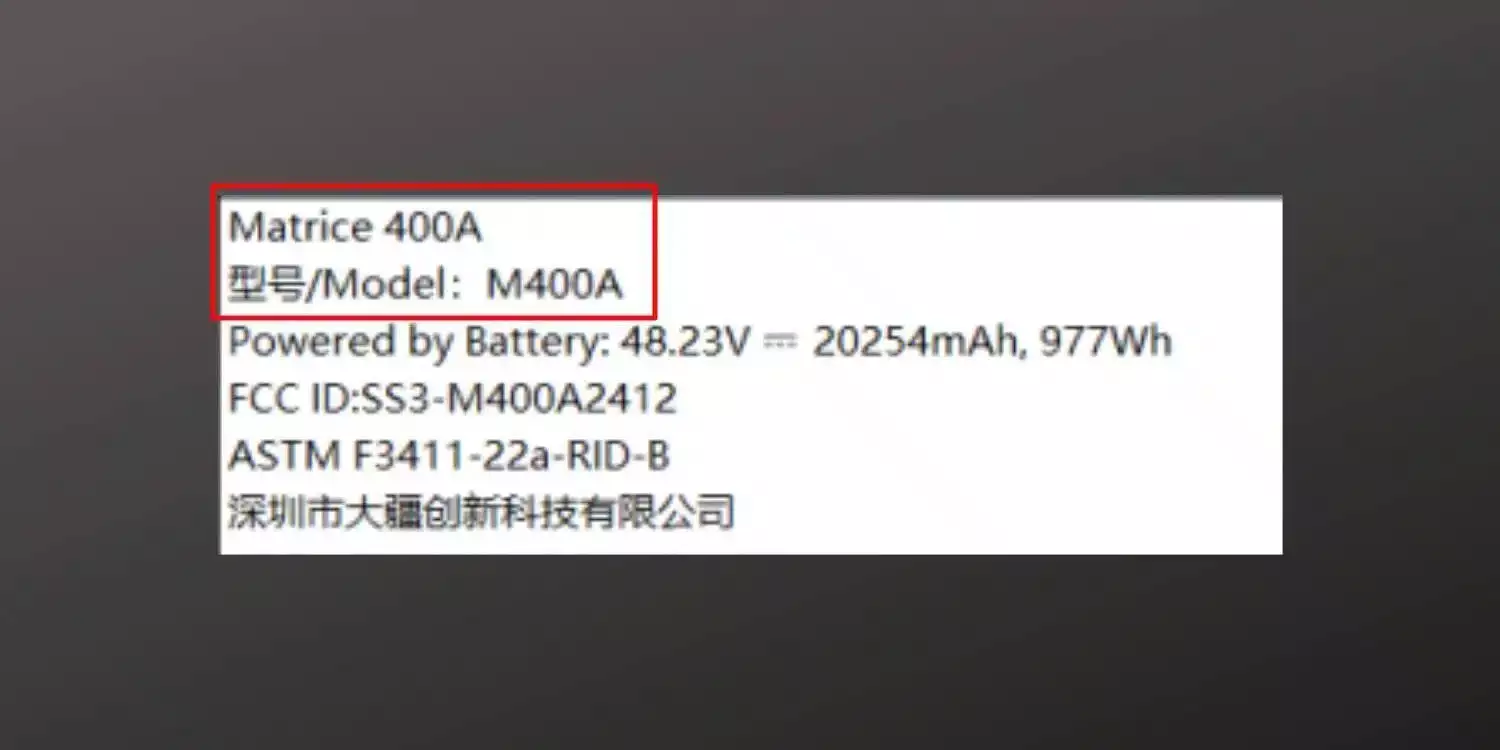The height and width of the screenshot is (750, 1500).
Task: Click the direct current symbol after 48.23V
Action: 781,343
